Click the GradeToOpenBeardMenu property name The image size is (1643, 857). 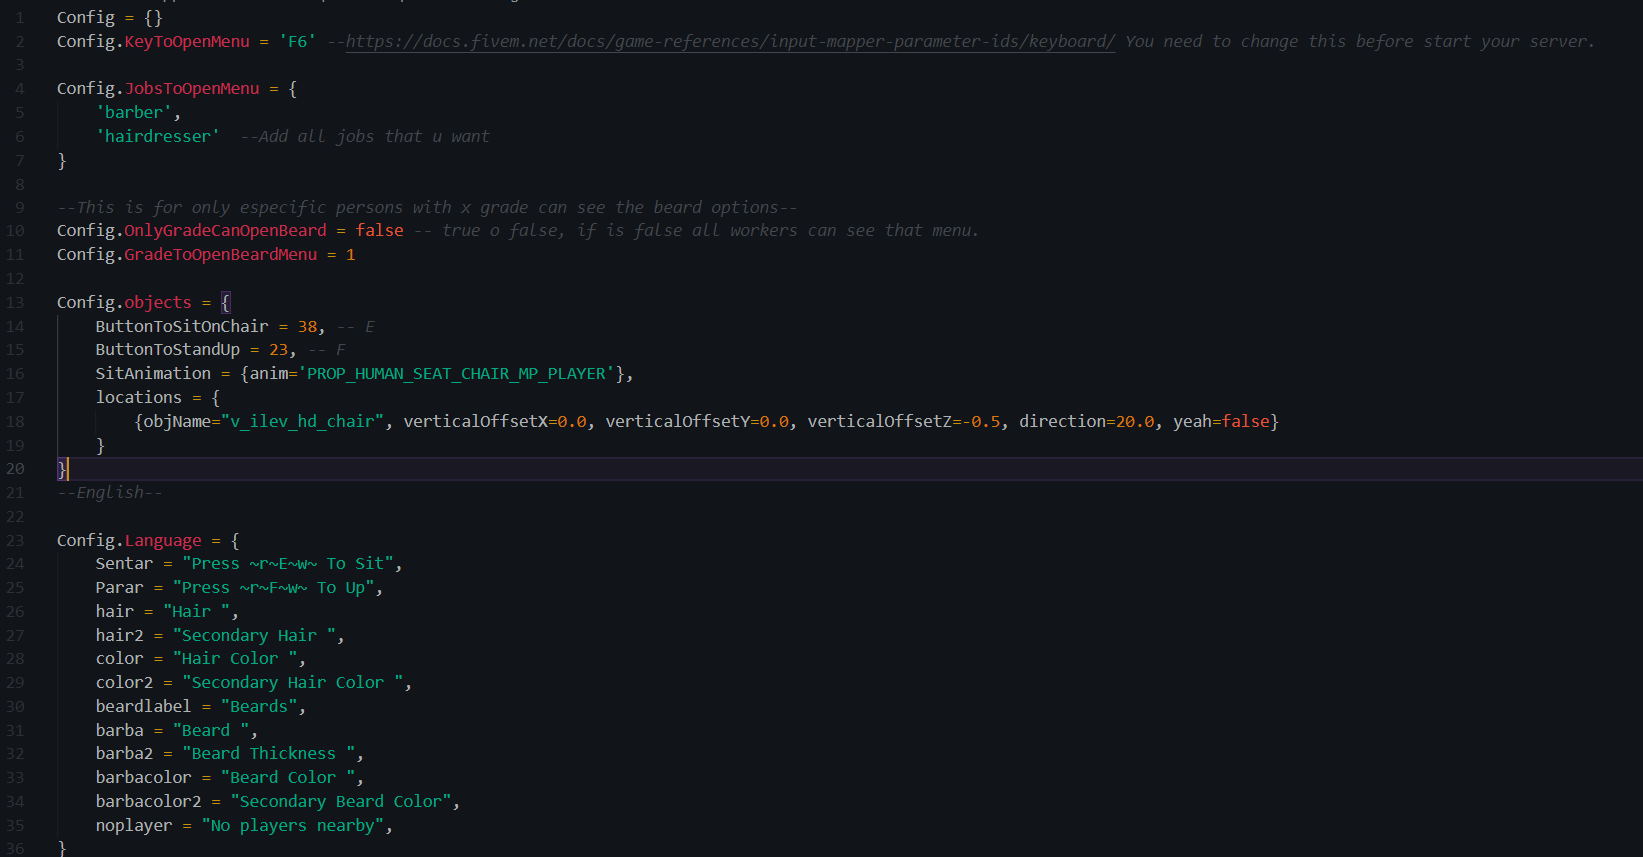pyautogui.click(x=220, y=255)
